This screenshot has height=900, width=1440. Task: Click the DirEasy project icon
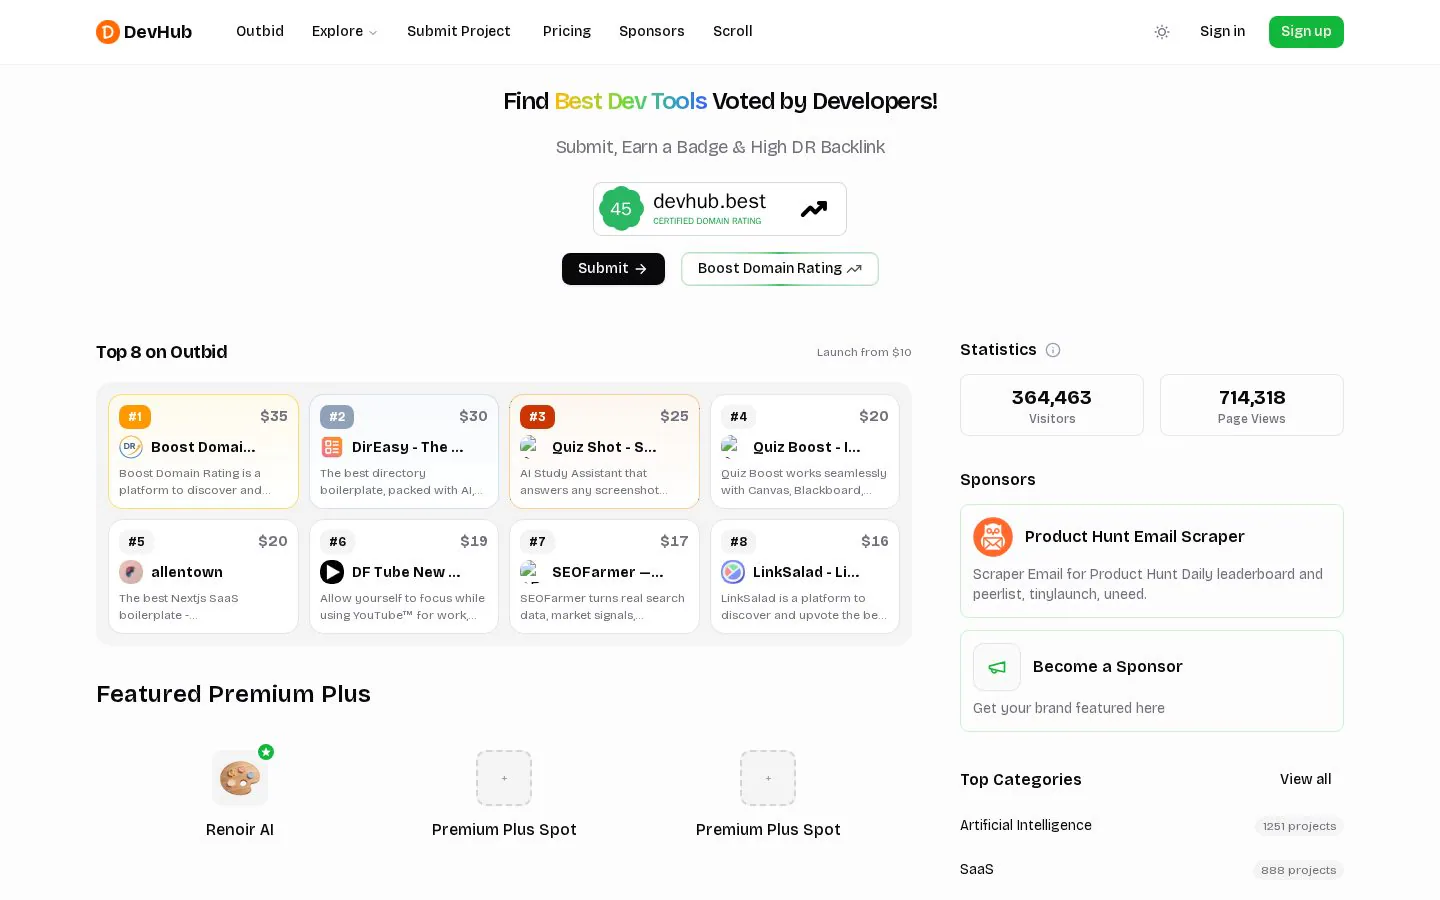click(332, 447)
